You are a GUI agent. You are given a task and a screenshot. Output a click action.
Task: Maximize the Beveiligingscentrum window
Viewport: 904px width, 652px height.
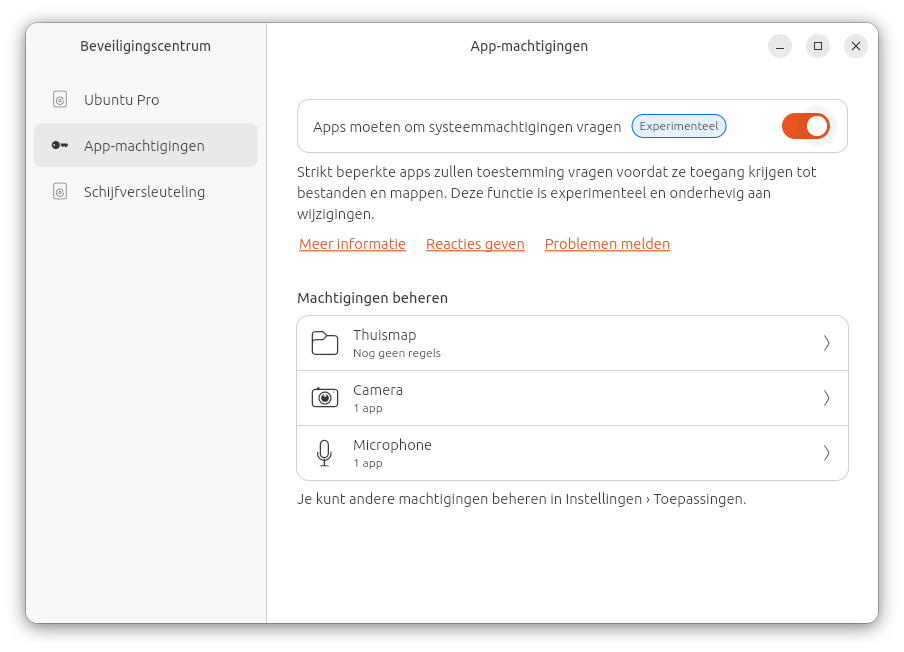click(818, 46)
